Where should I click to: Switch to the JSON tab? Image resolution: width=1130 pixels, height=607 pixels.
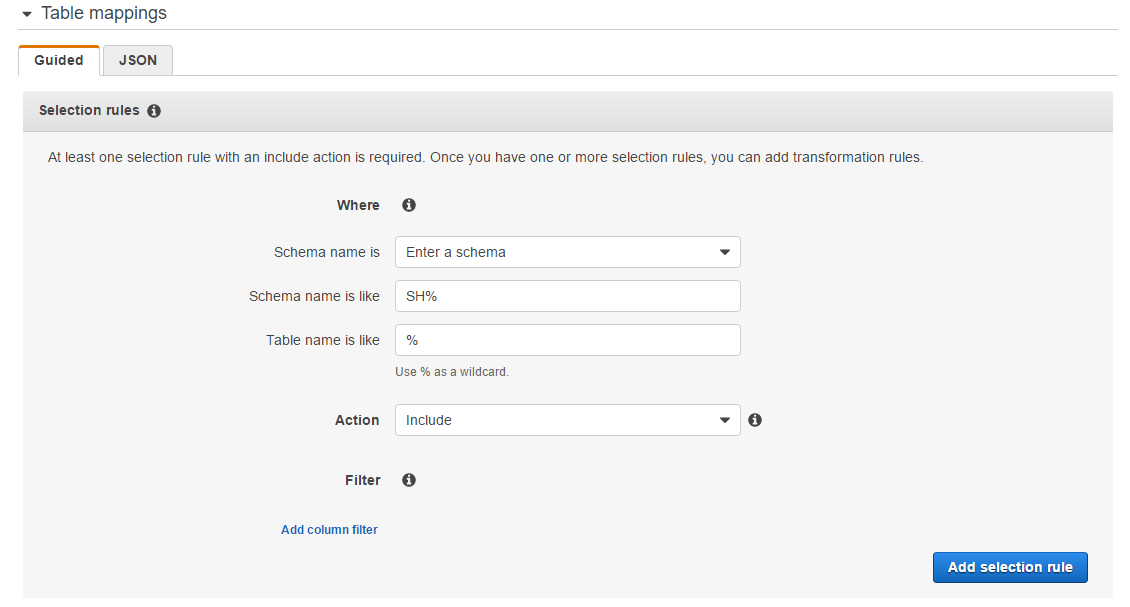tap(137, 60)
